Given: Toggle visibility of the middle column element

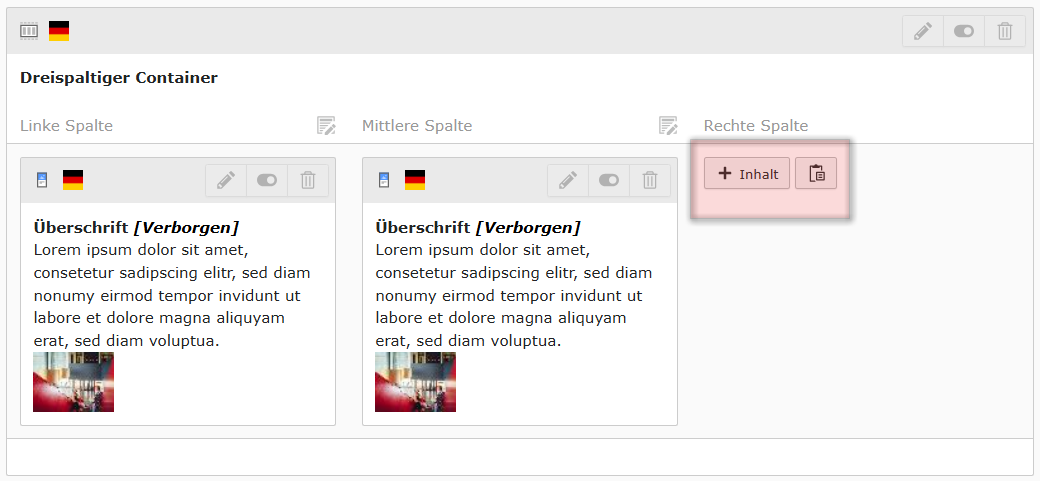Looking at the screenshot, I should click(x=609, y=180).
